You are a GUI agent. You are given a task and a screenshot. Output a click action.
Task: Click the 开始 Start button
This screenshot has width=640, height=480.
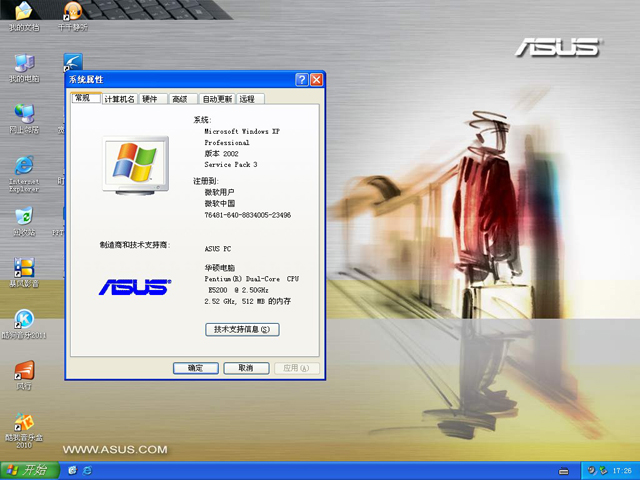click(x=29, y=470)
